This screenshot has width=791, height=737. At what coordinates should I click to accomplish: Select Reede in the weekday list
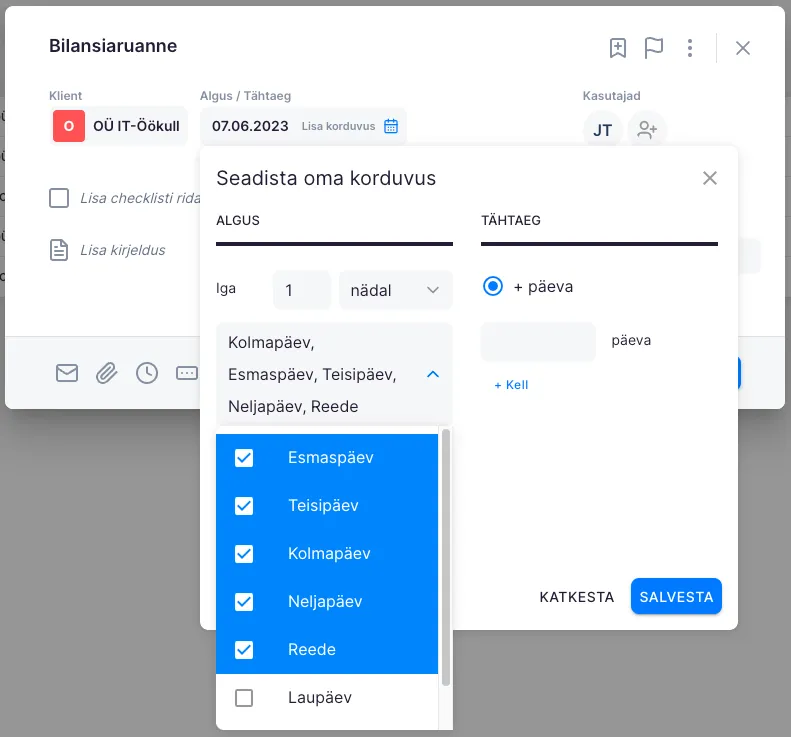pyautogui.click(x=311, y=650)
